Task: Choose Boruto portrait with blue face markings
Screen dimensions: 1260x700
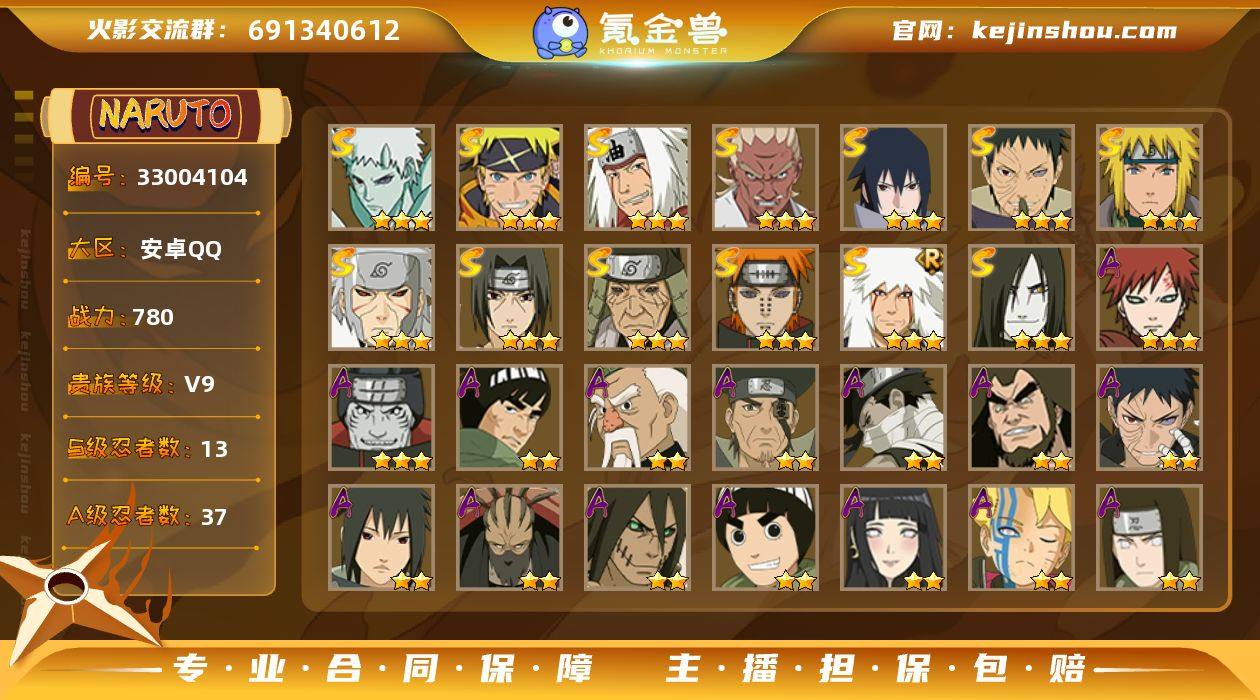Action: tap(1021, 537)
